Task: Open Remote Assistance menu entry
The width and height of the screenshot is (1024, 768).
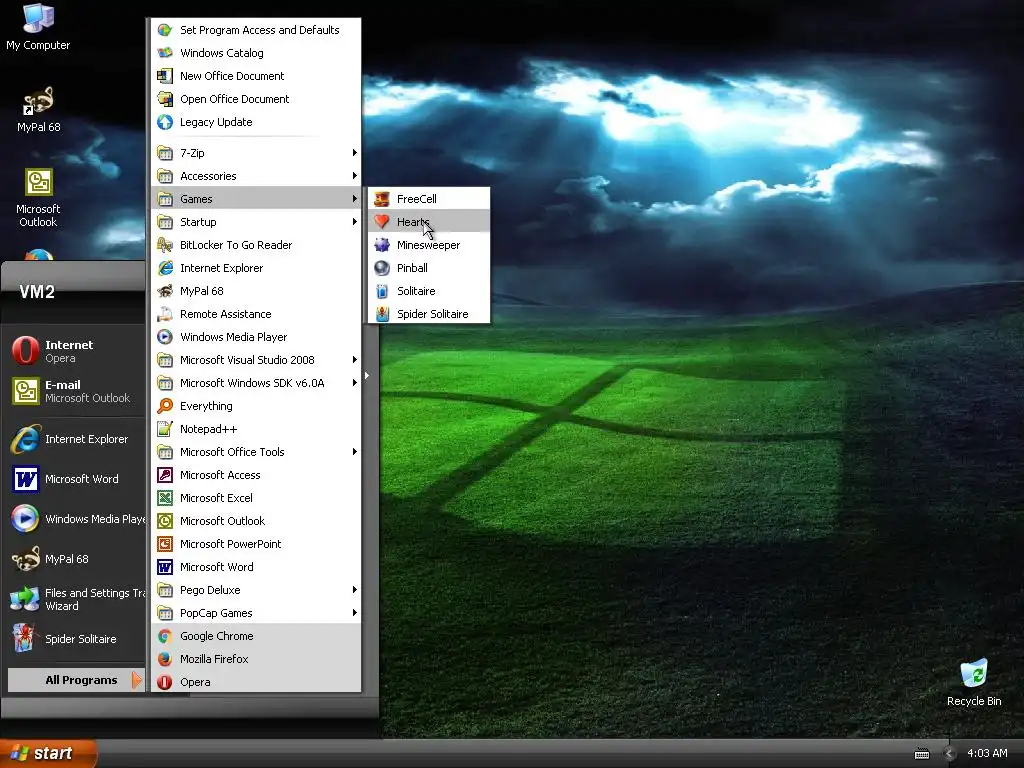Action: (x=256, y=314)
